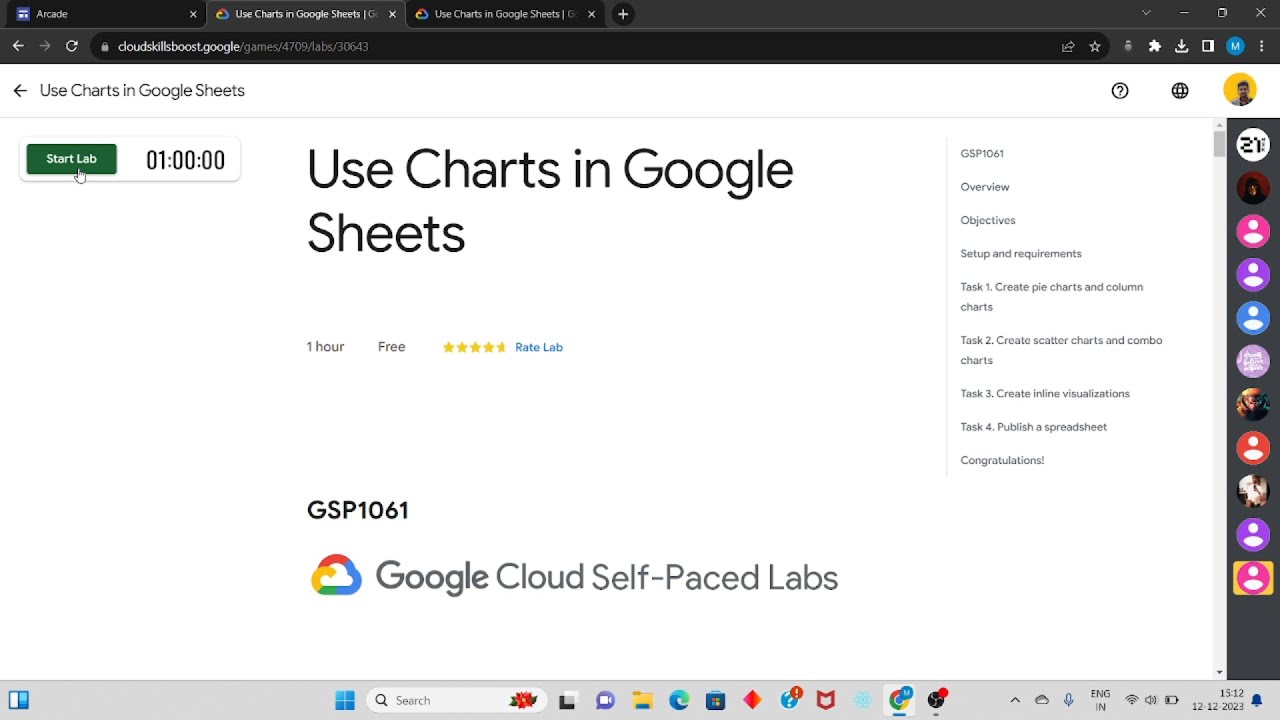The image size is (1280, 720).
Task: Show hidden system tray icons
Action: click(1015, 700)
